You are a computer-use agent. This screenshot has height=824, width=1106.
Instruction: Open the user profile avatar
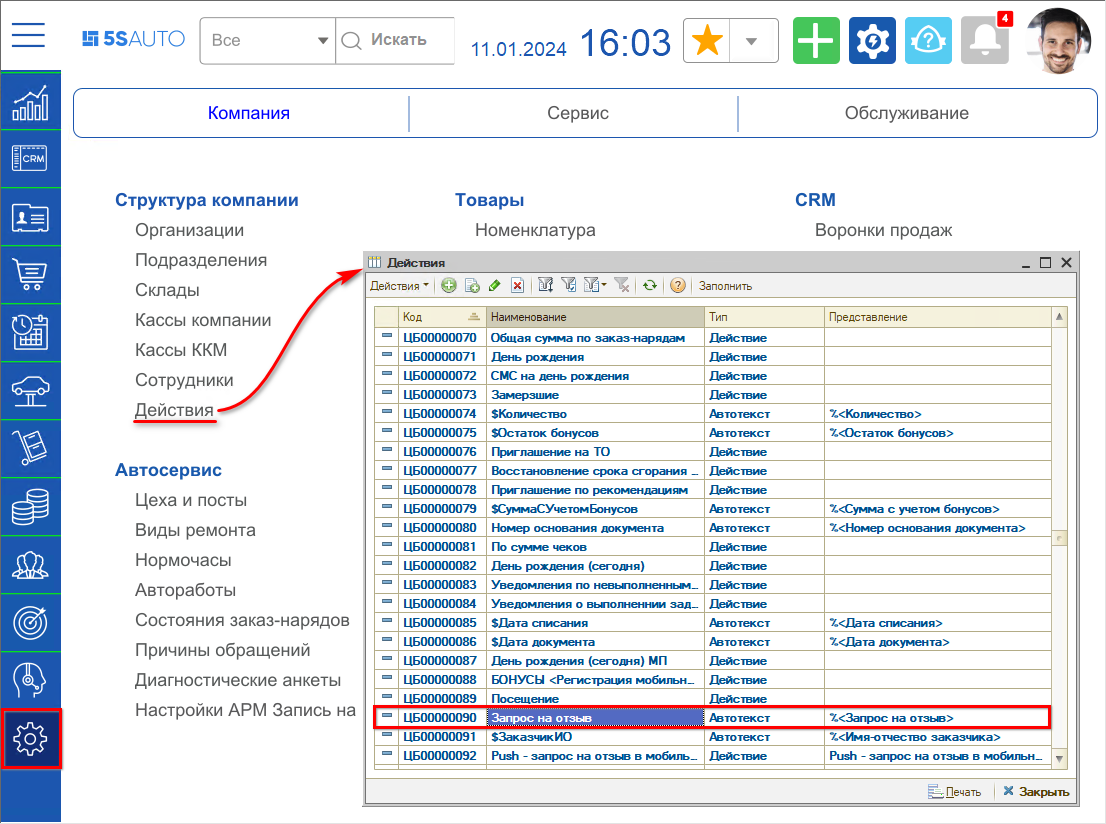(1058, 41)
